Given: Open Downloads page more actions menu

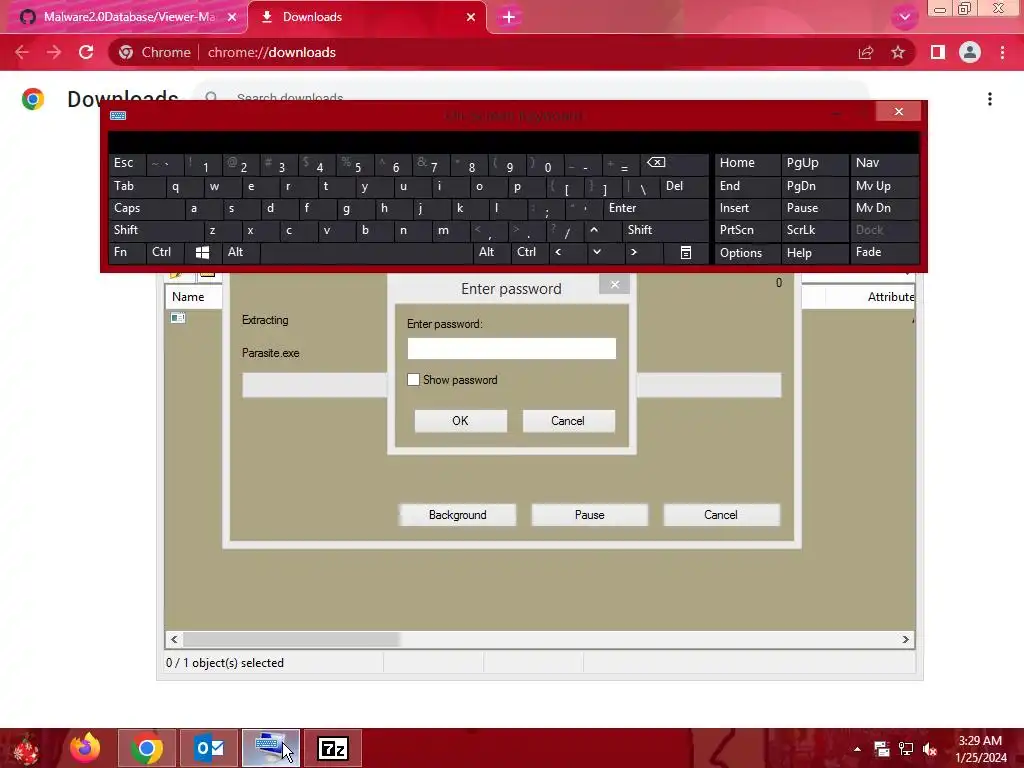Looking at the screenshot, I should pos(990,99).
